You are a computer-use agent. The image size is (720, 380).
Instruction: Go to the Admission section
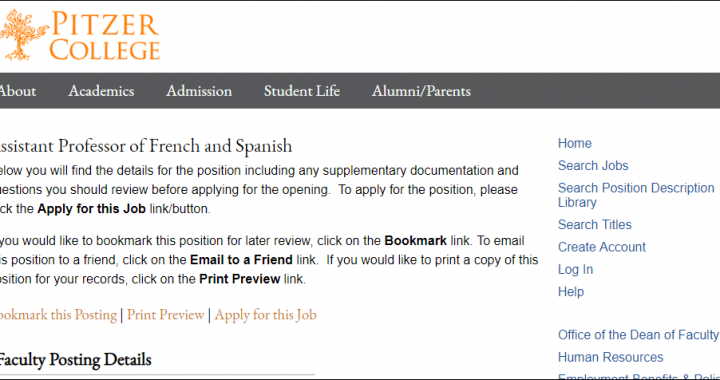[x=199, y=91]
